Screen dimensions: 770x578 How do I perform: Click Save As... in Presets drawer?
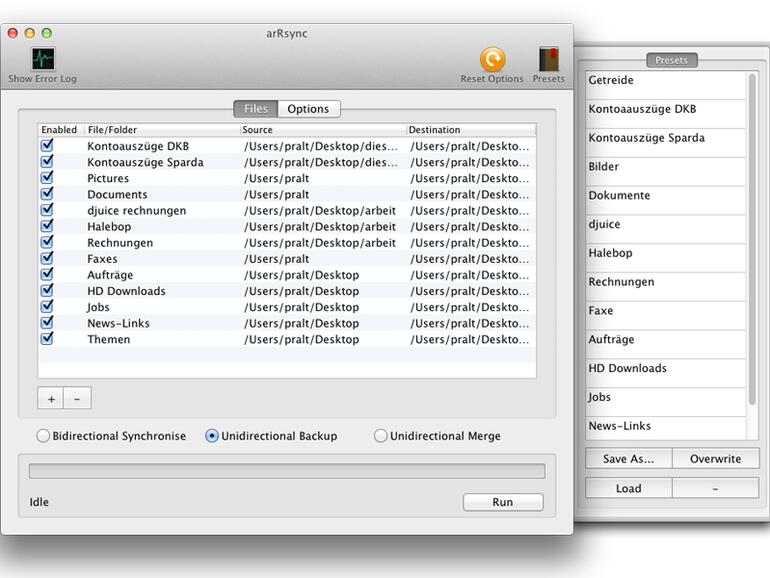click(629, 459)
